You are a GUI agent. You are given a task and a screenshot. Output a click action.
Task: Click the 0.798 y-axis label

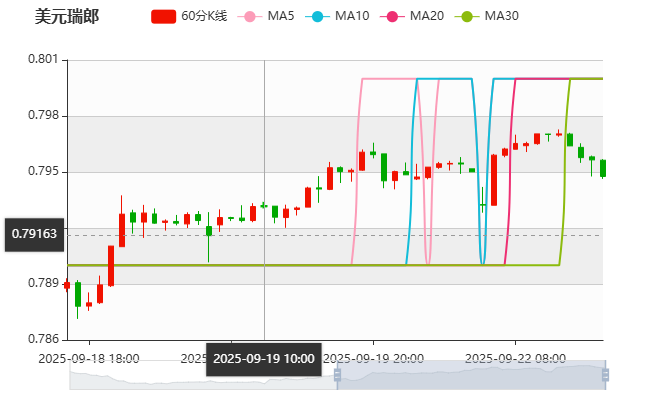pos(43,115)
